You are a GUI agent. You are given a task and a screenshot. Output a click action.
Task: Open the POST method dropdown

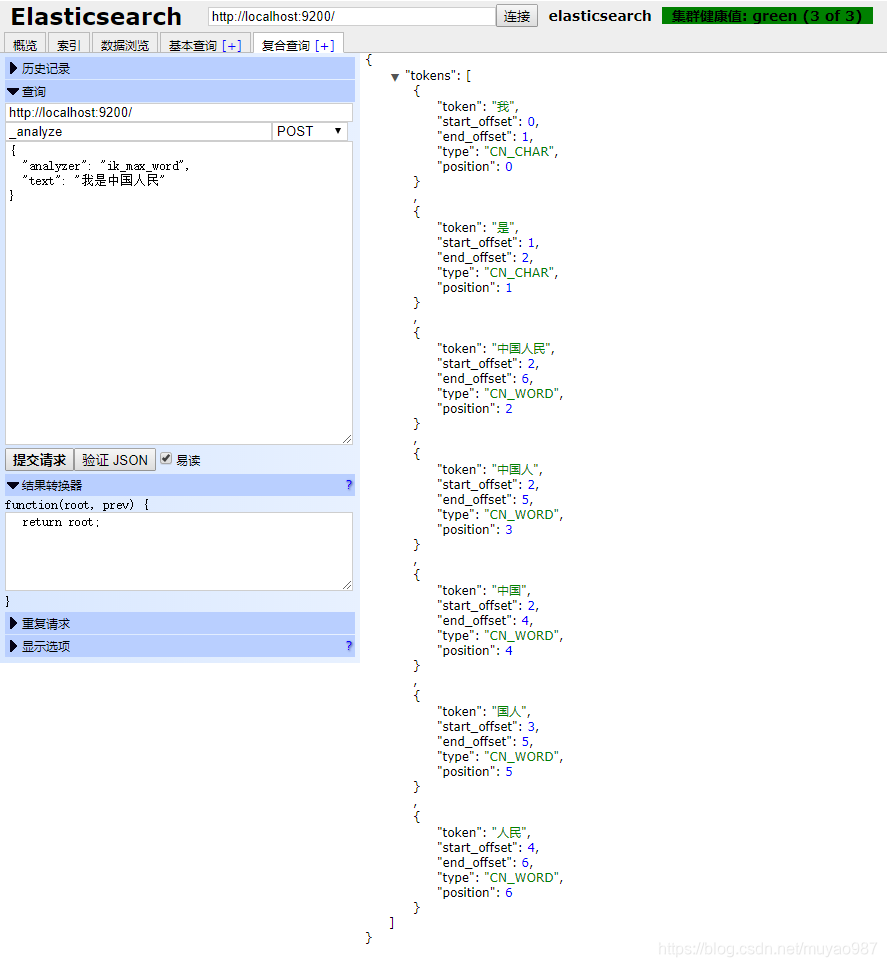pos(310,131)
